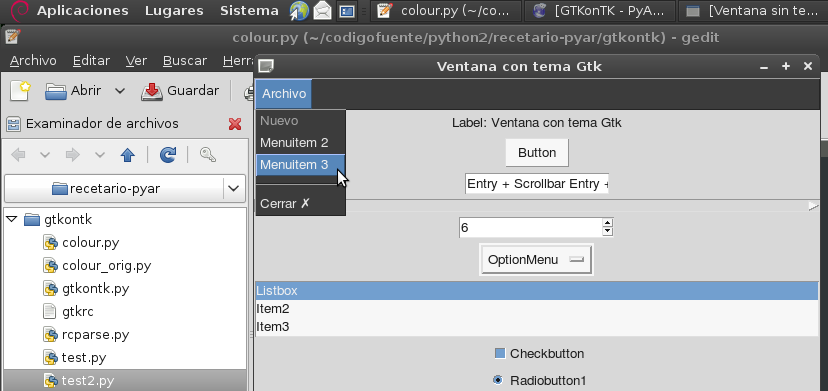Screen dimensions: 828x391
Task: Go back in the file browser
Action: (x=18, y=155)
